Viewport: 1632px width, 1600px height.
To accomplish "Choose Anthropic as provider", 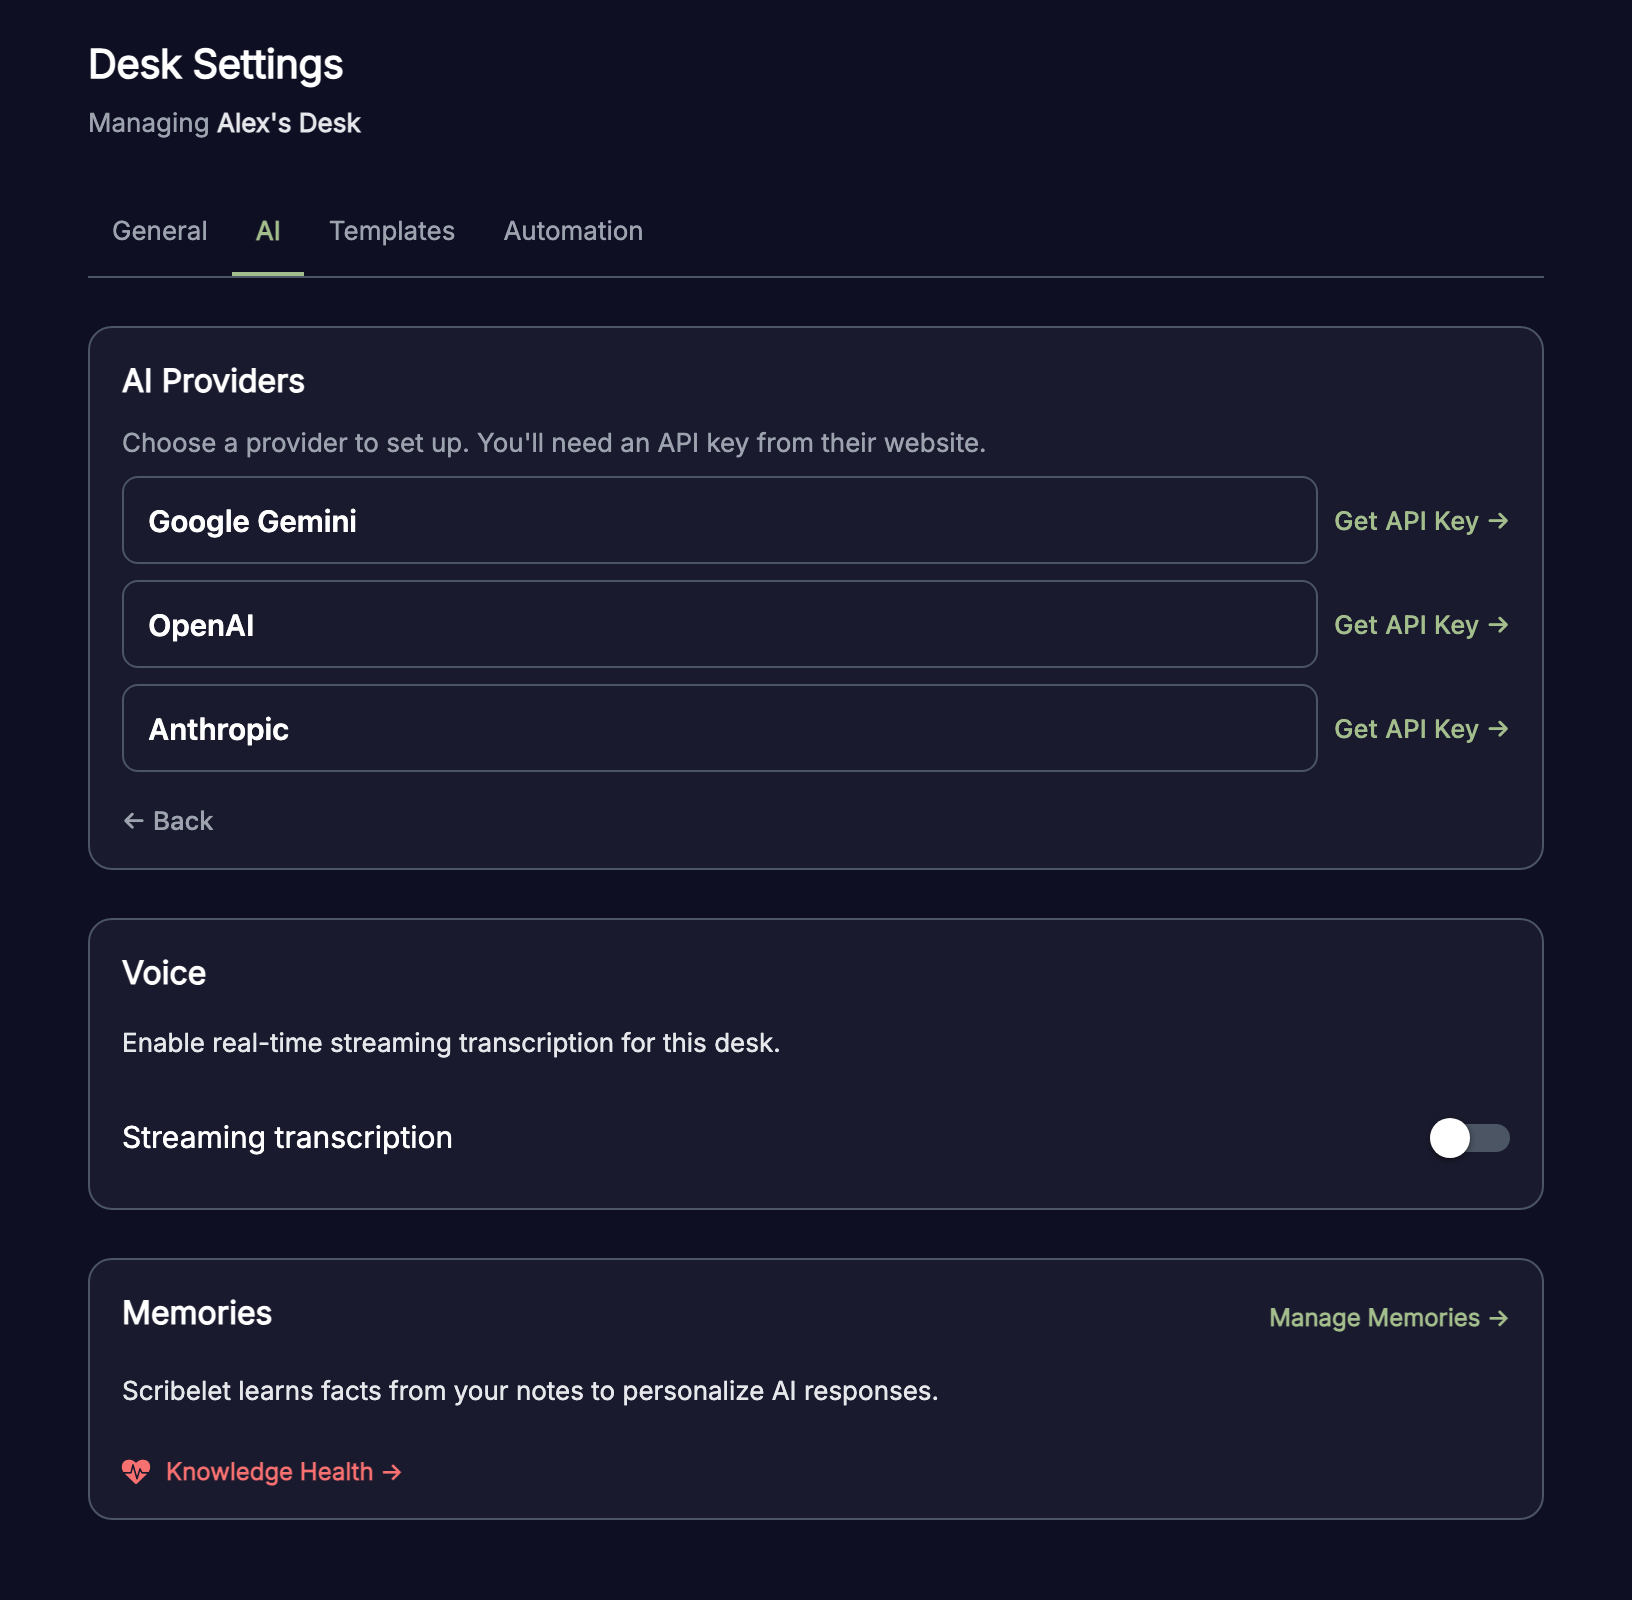I will click(719, 728).
